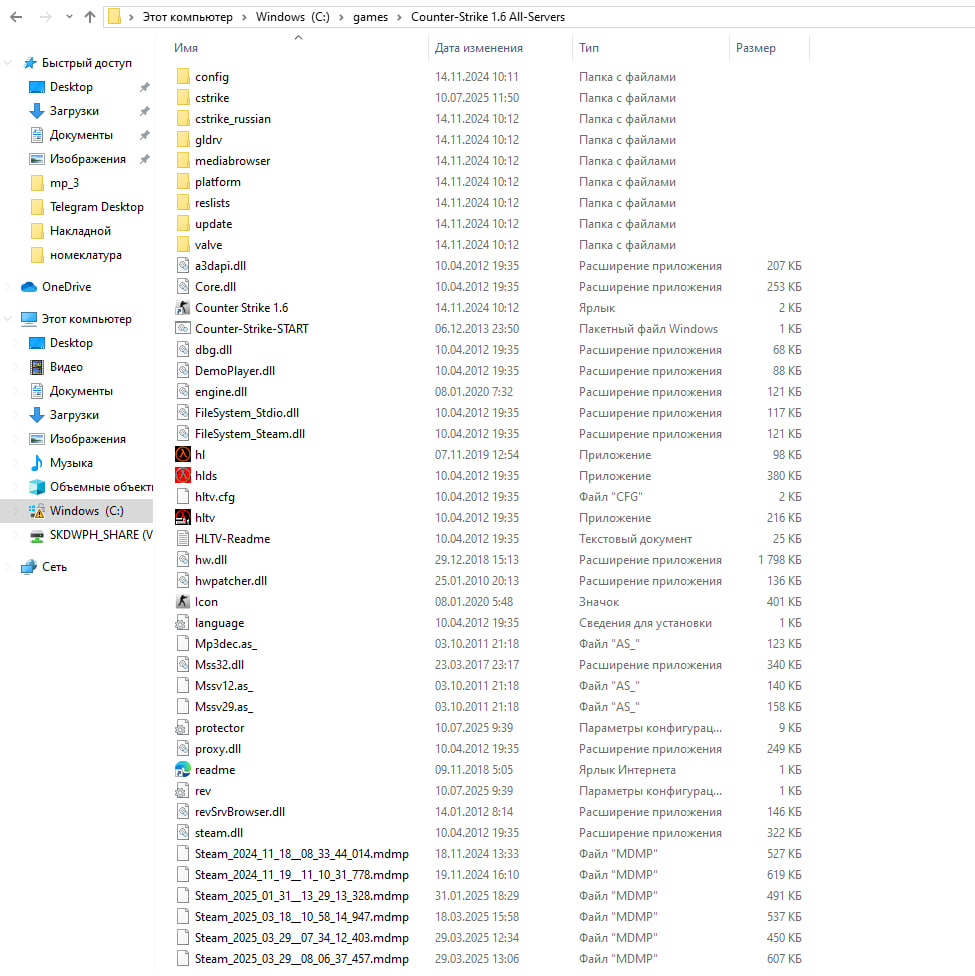Click Сеть network icon
975x976 pixels.
point(29,567)
